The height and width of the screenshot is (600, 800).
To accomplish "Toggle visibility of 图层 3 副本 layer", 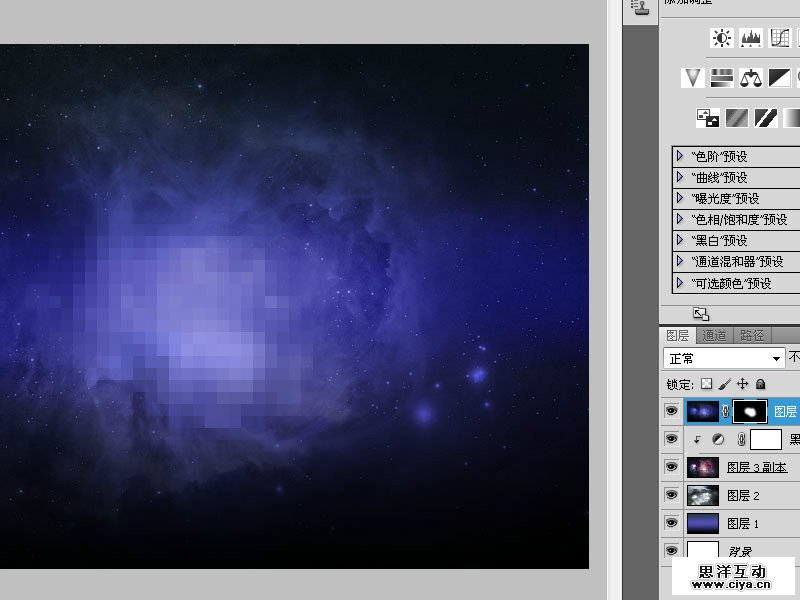I will click(x=671, y=467).
